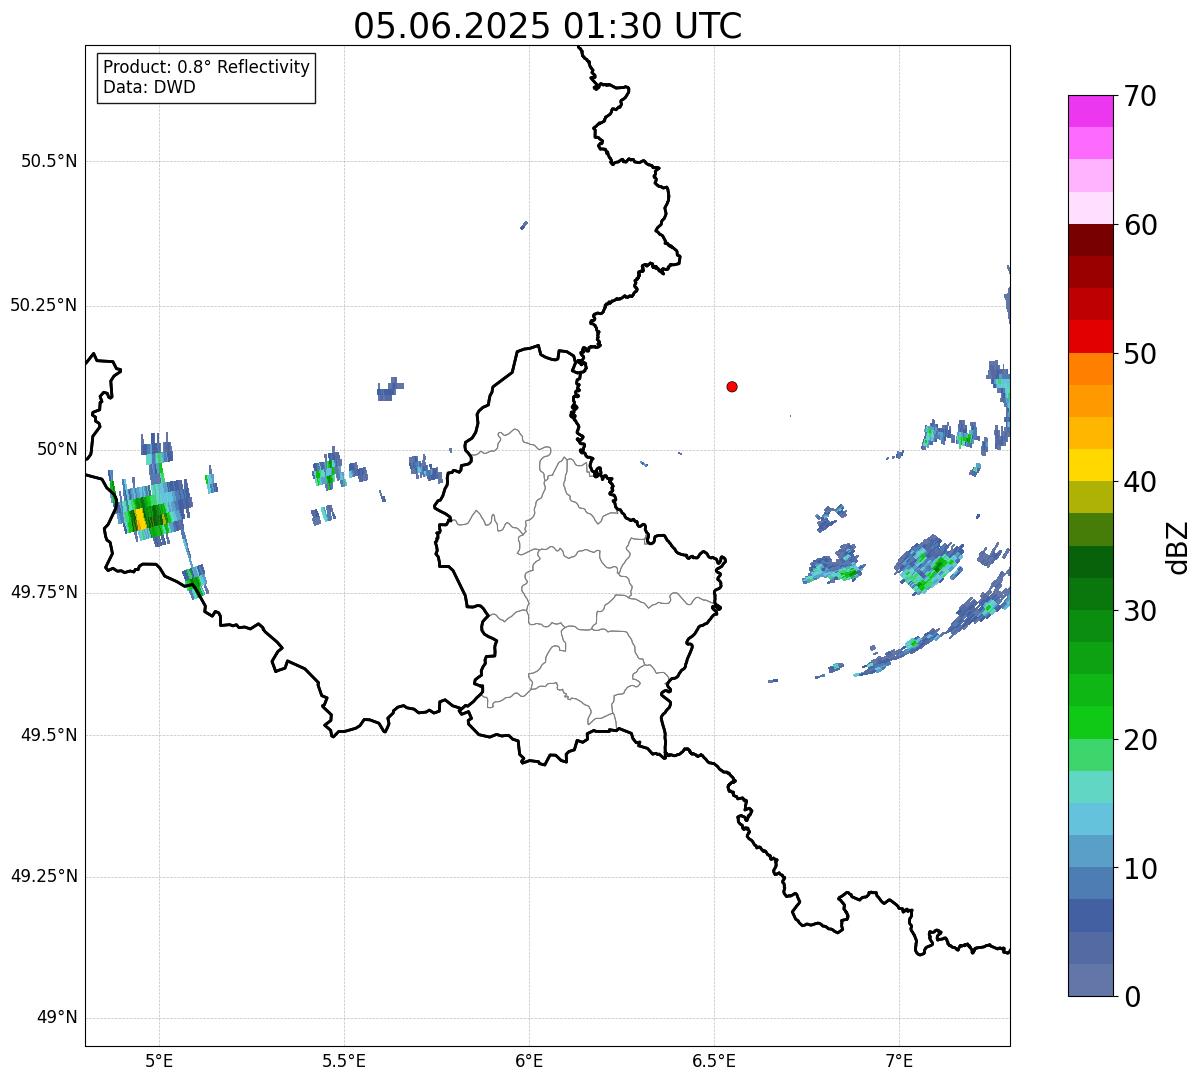Click the small echo near 5.65°E 50.1°N

[x=390, y=389]
